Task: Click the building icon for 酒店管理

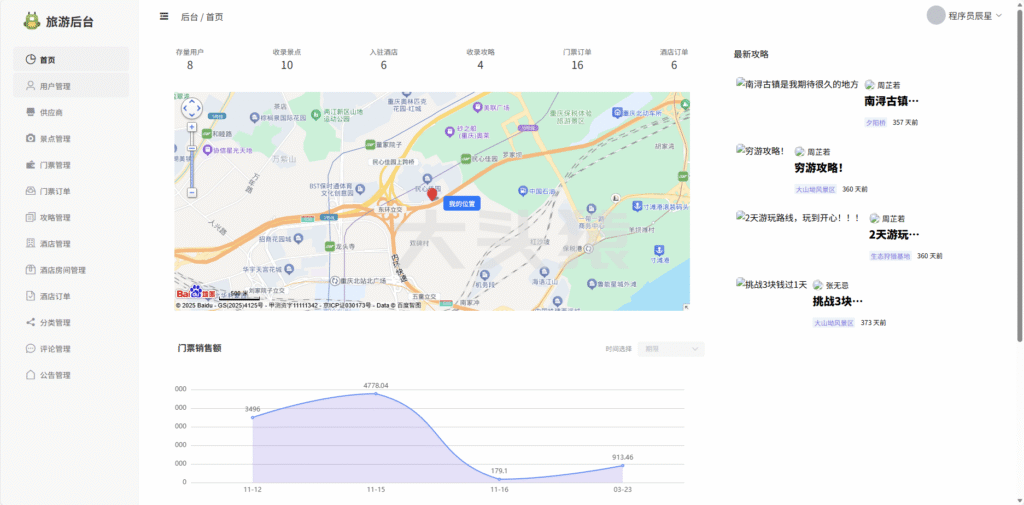Action: tap(31, 243)
